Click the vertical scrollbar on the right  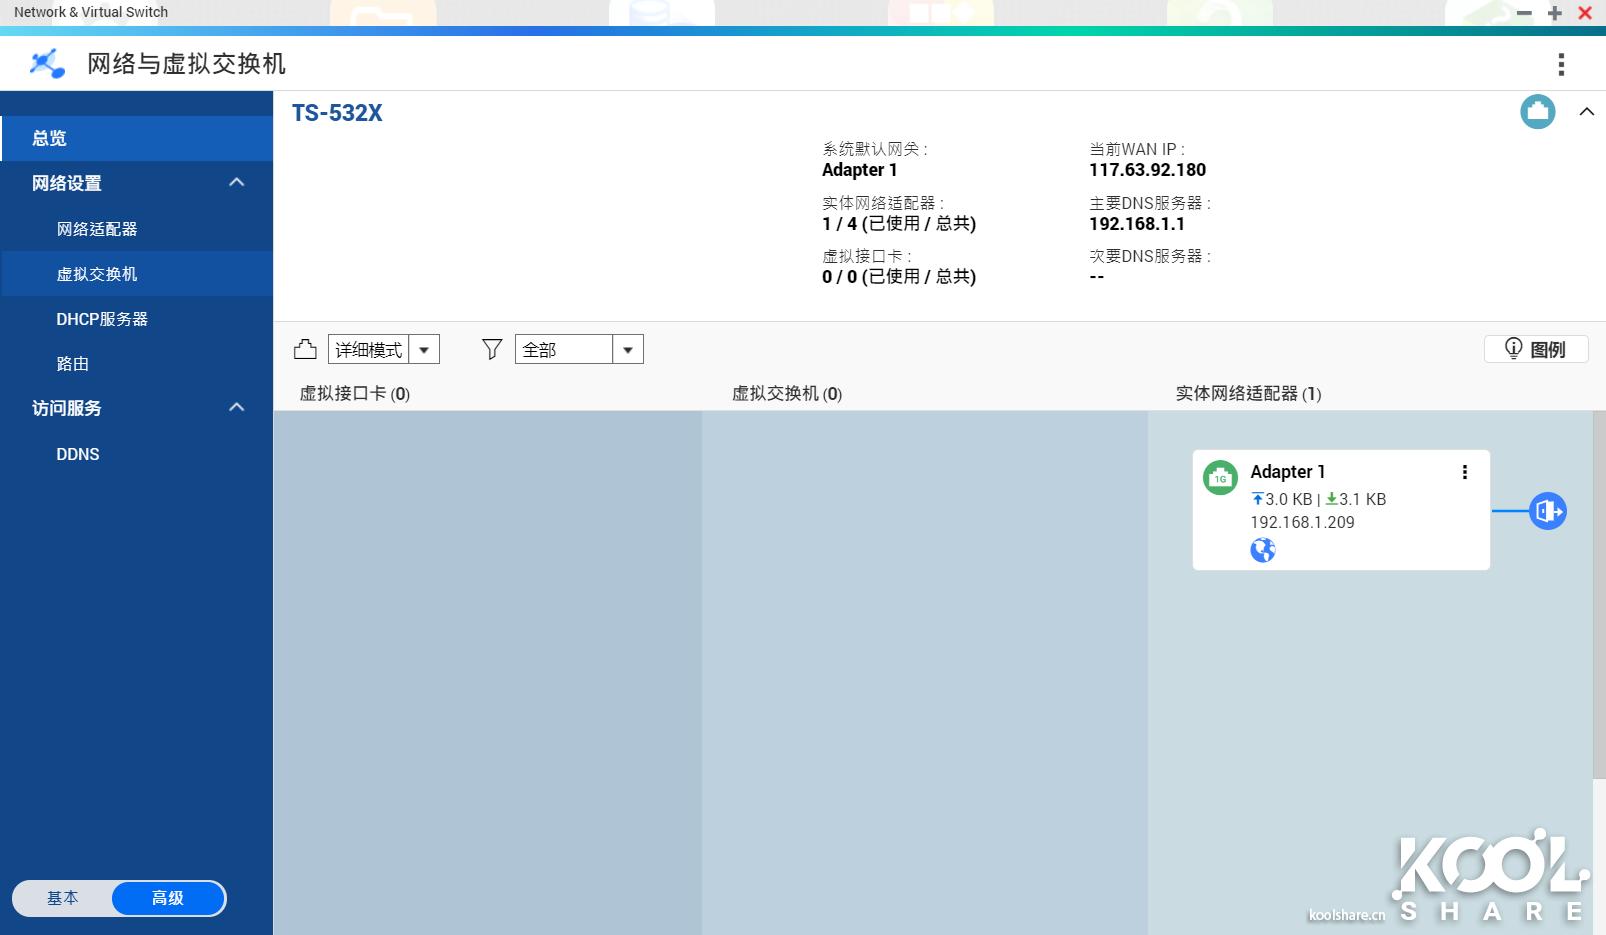pyautogui.click(x=1599, y=595)
